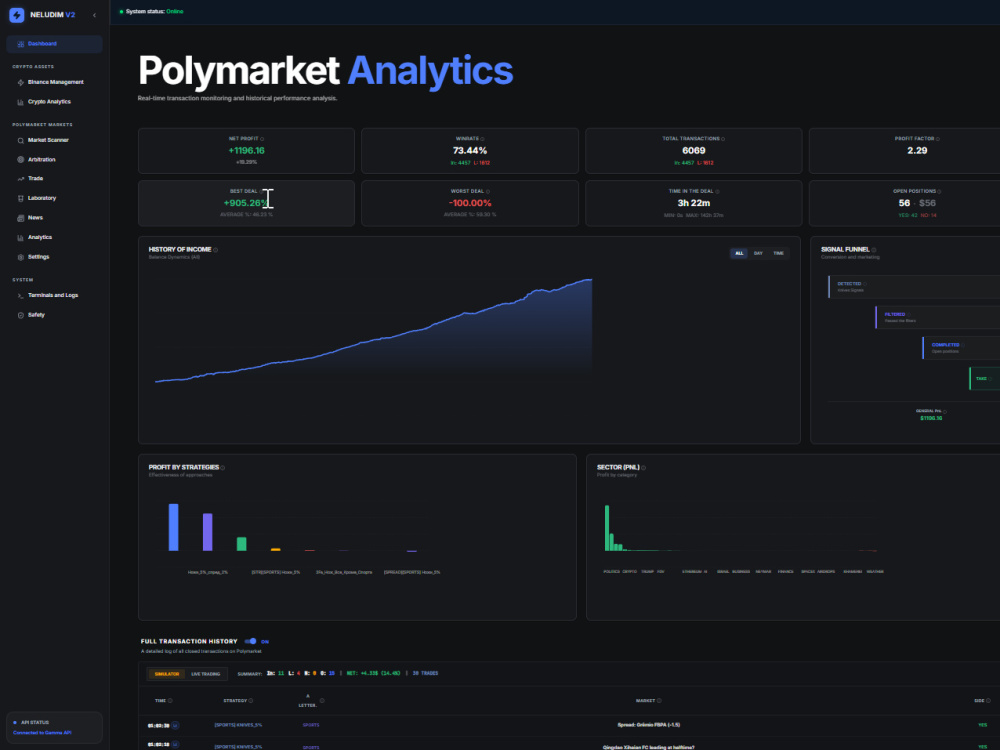Click the info icon beside Sector (PNL)
This screenshot has height=750, width=1000.
coord(643,468)
